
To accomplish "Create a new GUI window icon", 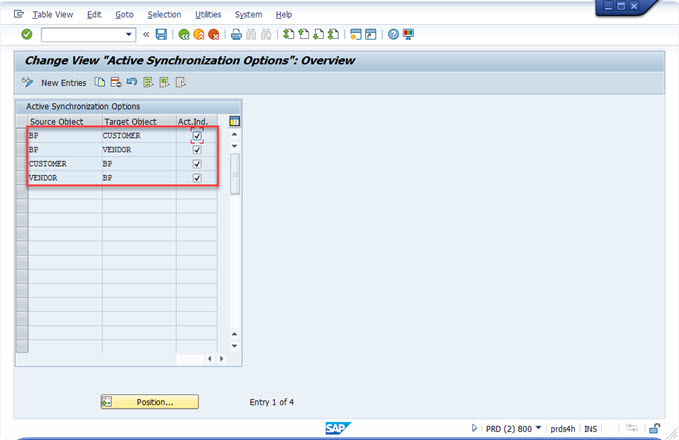I will click(356, 35).
